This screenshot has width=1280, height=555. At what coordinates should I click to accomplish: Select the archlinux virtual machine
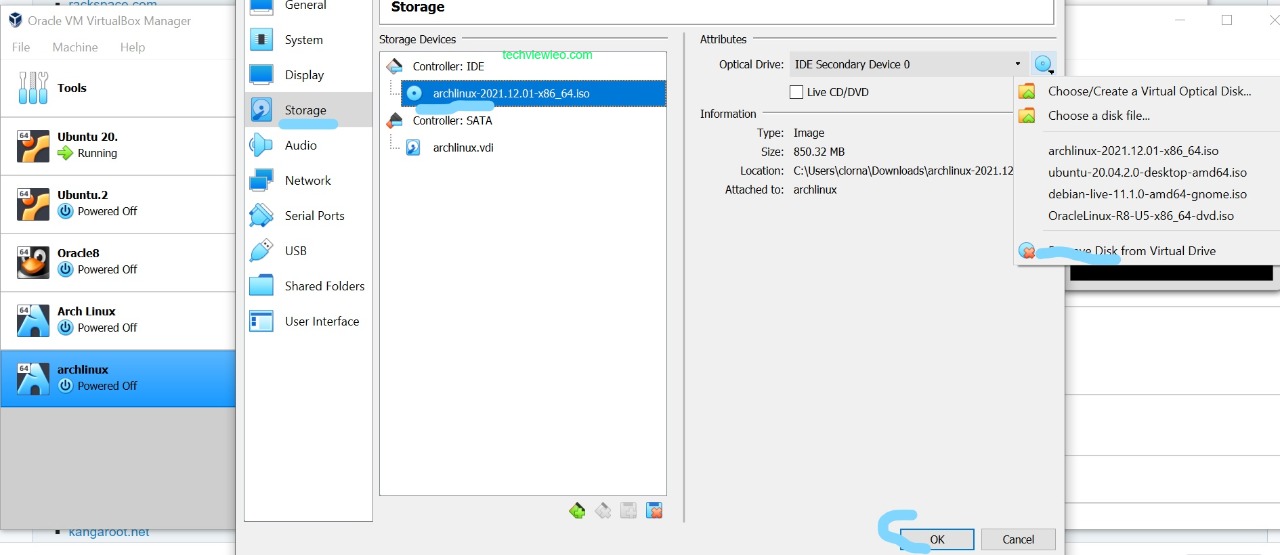pyautogui.click(x=118, y=378)
